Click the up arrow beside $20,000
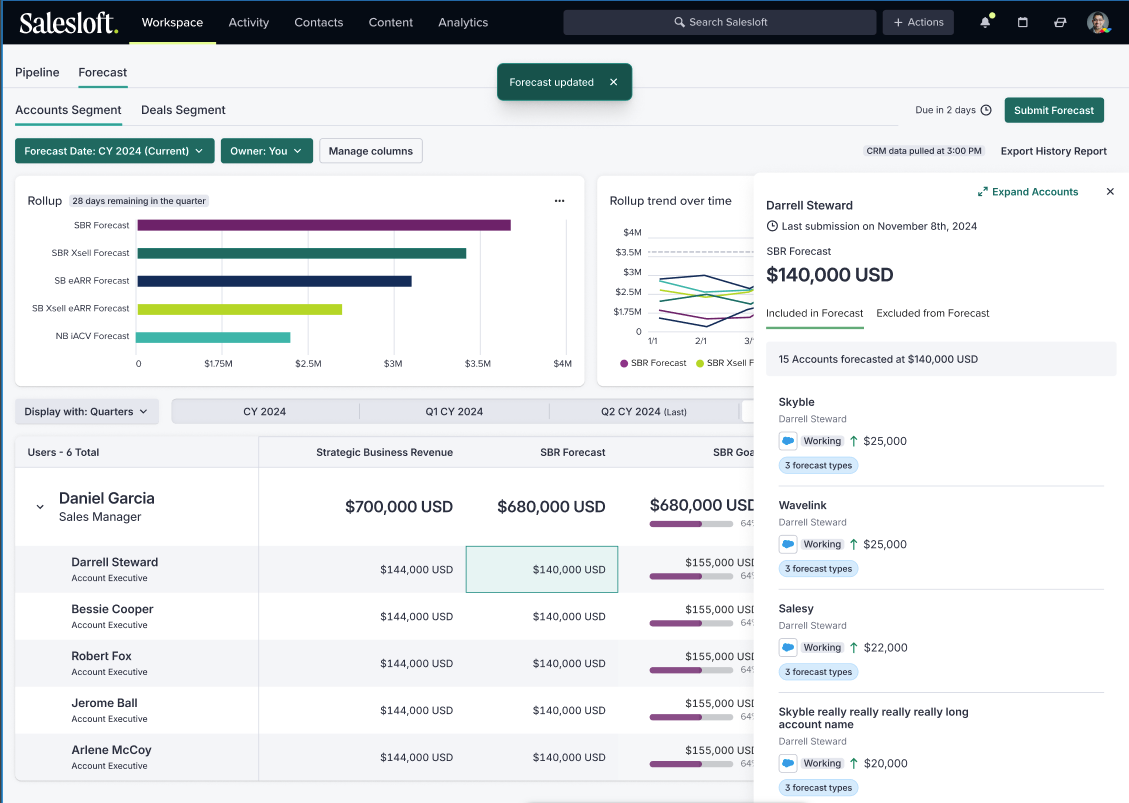This screenshot has width=1129, height=803. click(x=854, y=763)
